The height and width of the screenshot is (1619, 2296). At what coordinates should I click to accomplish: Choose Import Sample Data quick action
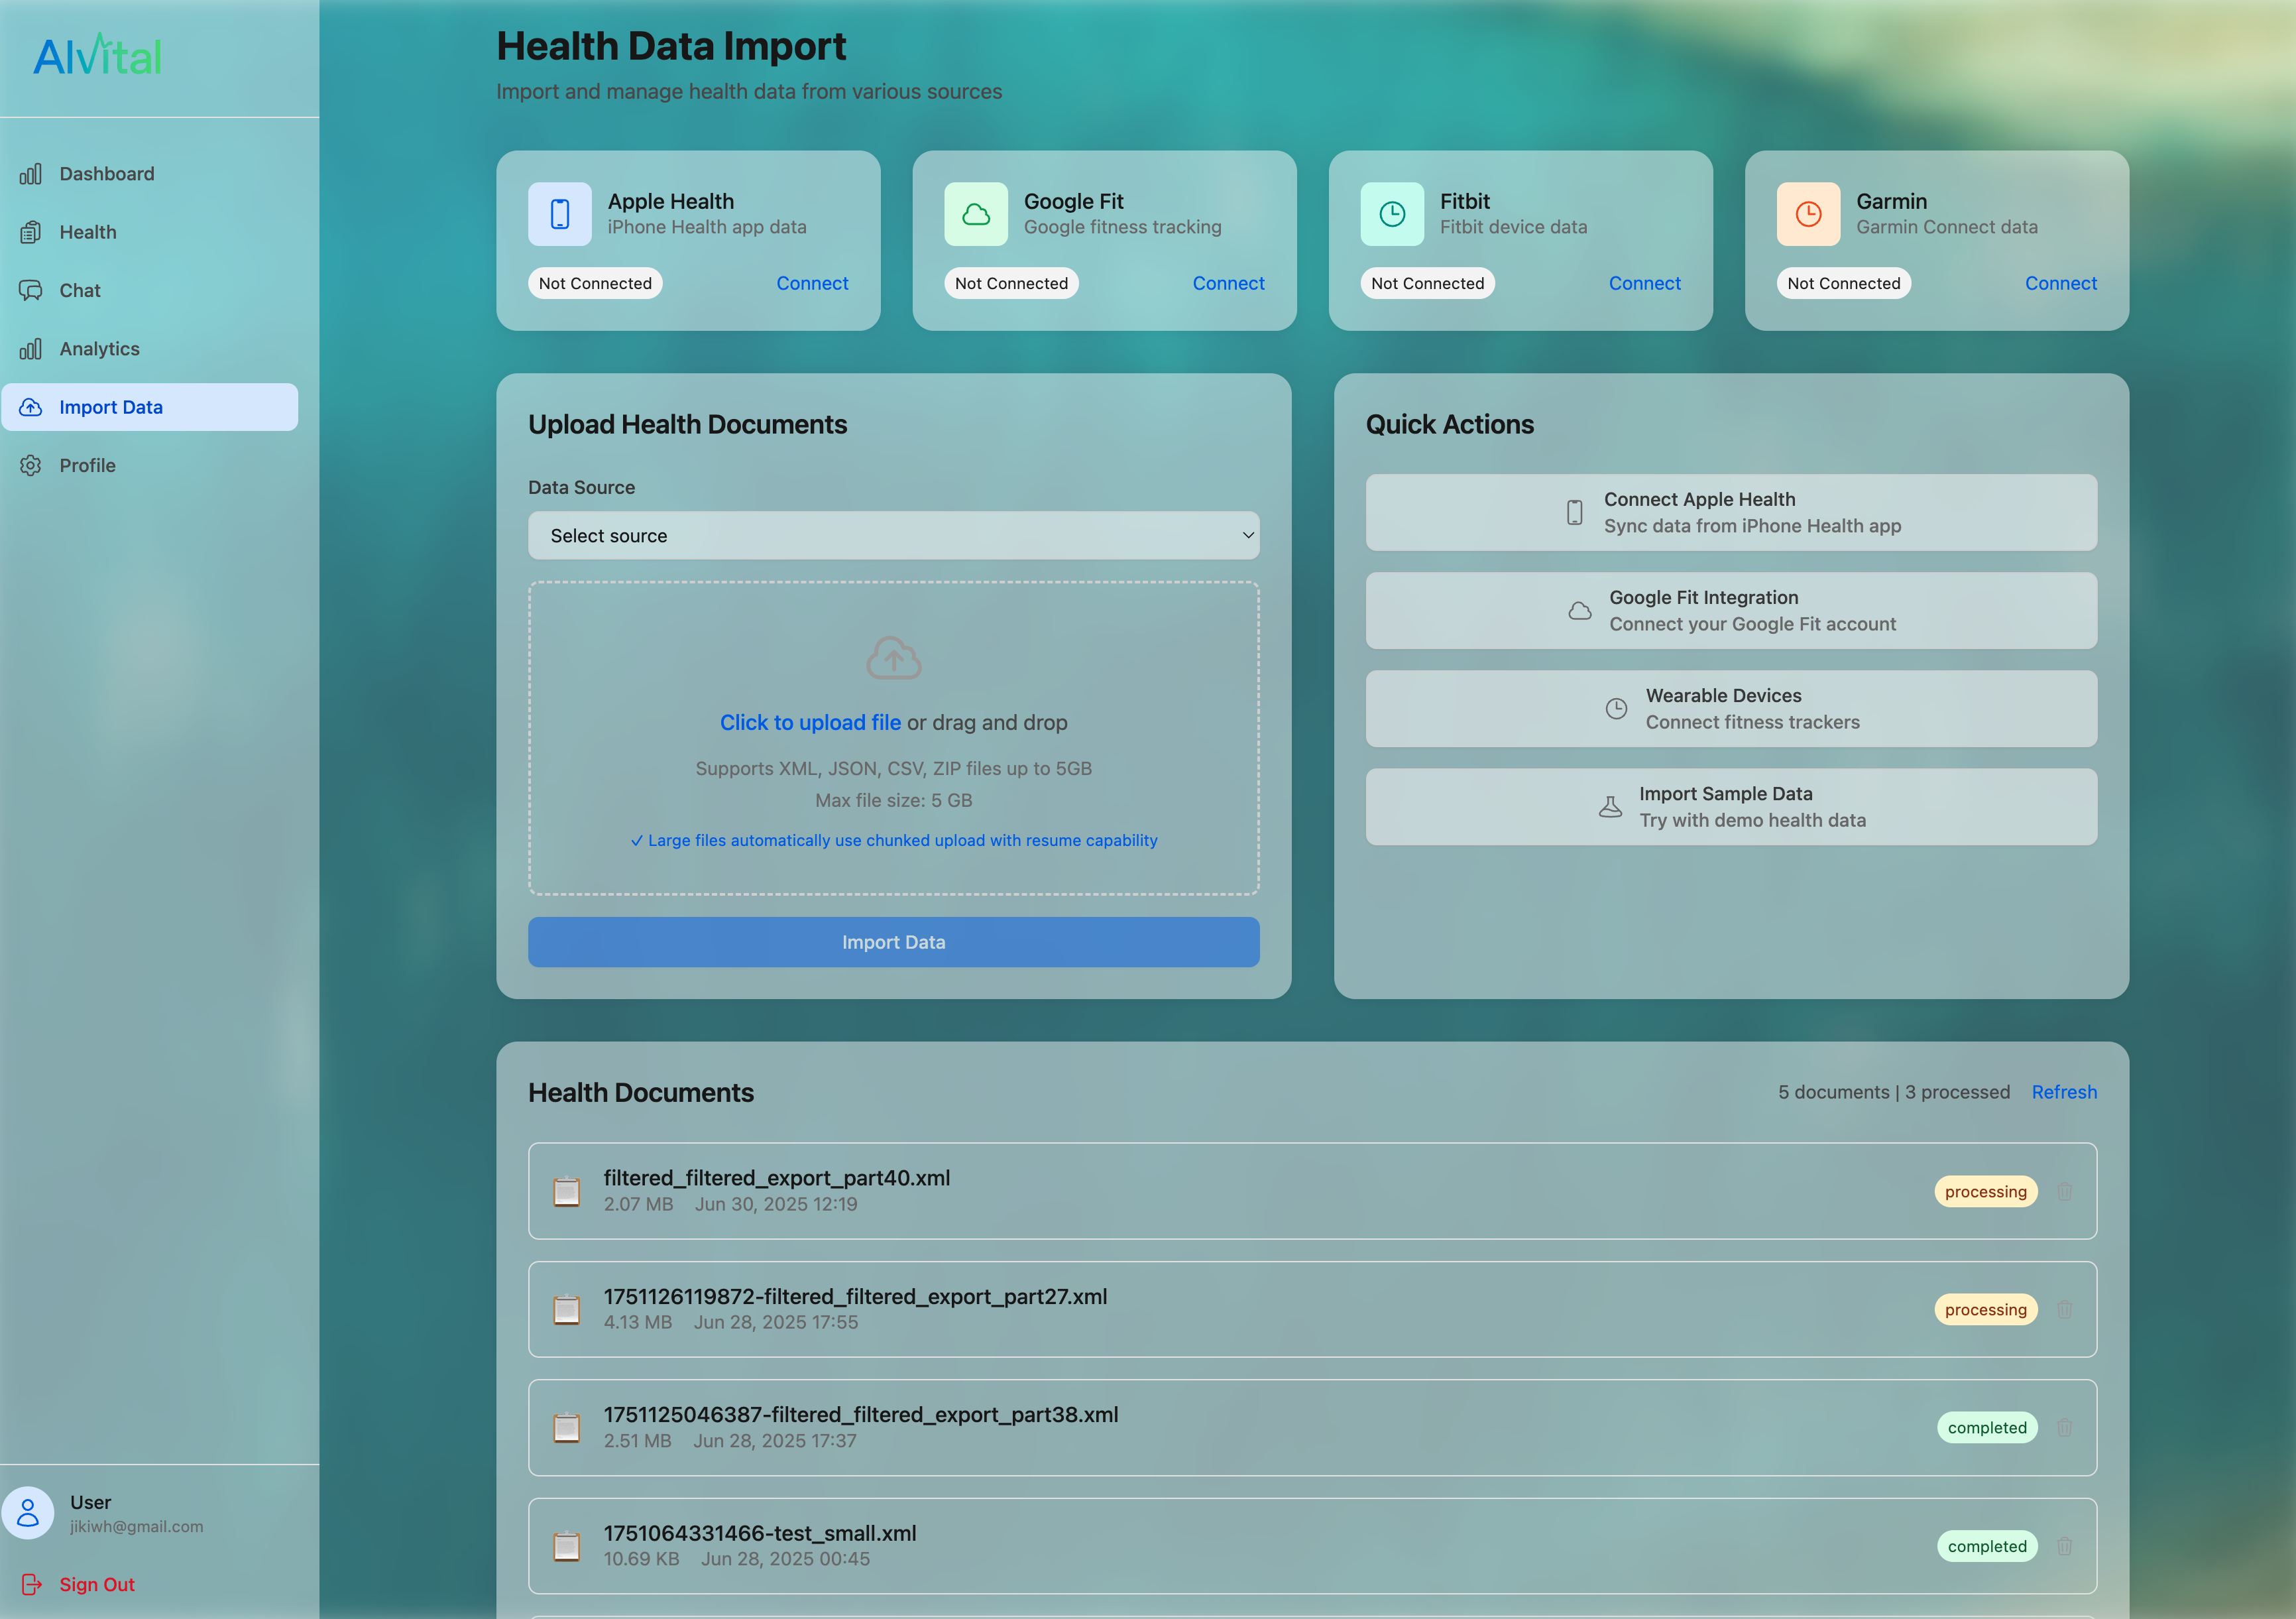pyautogui.click(x=1731, y=807)
